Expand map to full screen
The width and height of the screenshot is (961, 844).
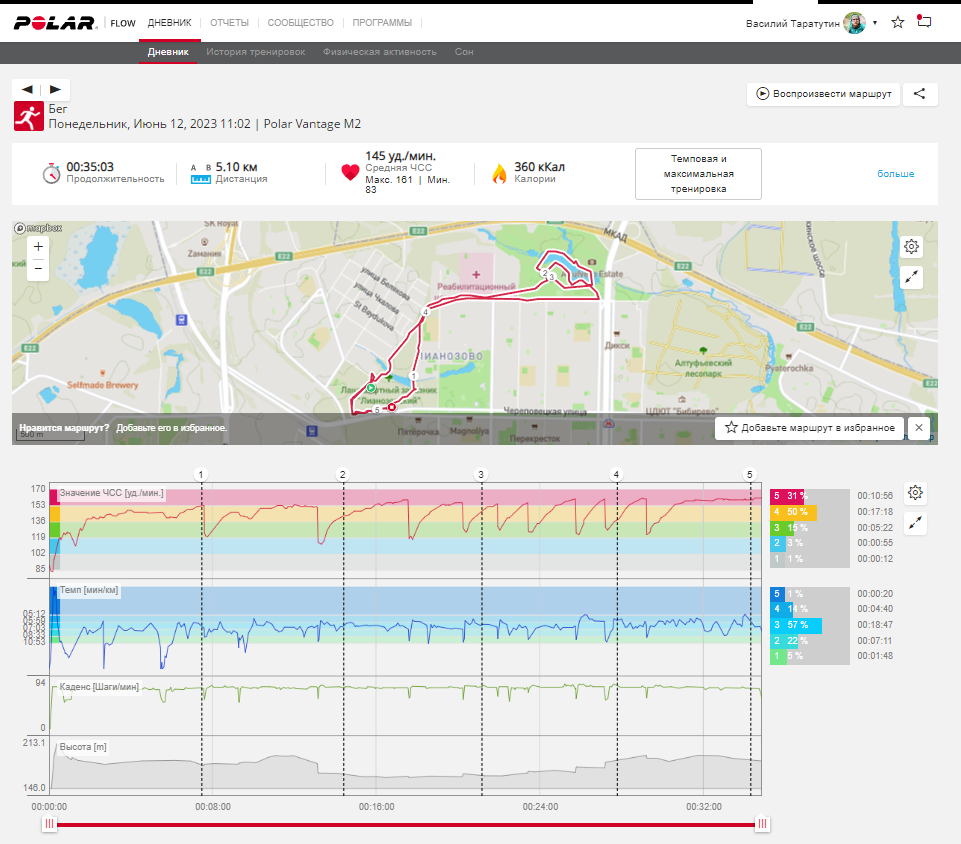[x=911, y=277]
